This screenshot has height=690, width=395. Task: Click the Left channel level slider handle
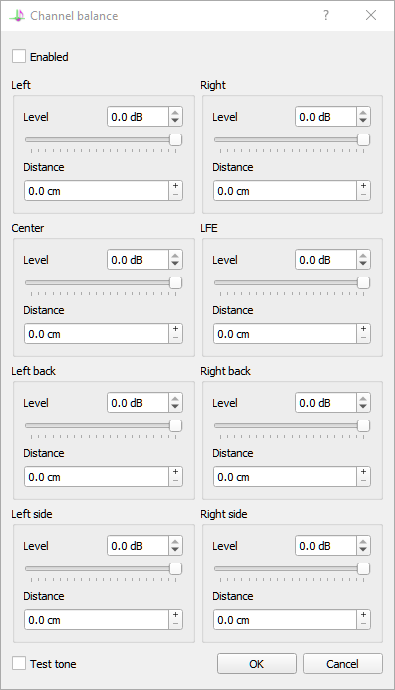point(176,139)
